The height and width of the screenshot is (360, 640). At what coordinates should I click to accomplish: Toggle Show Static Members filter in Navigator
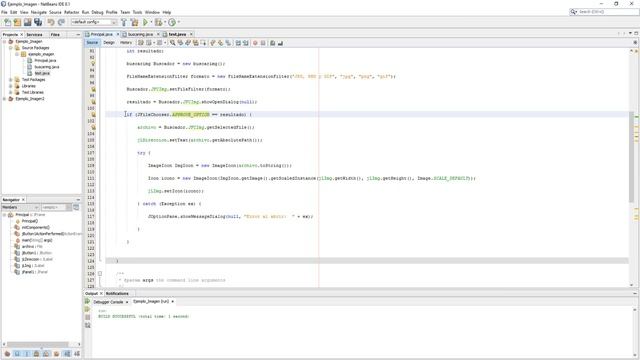click(x=27, y=353)
